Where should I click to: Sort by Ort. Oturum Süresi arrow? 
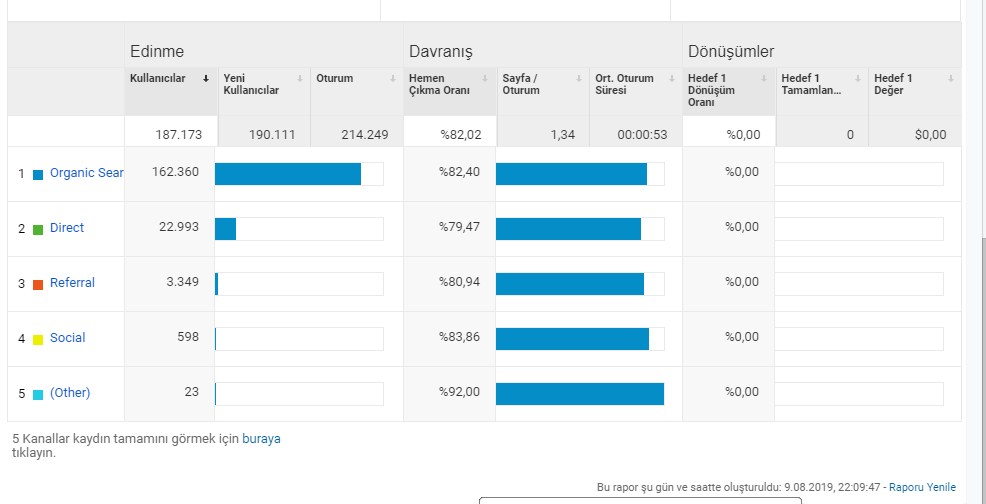671,79
